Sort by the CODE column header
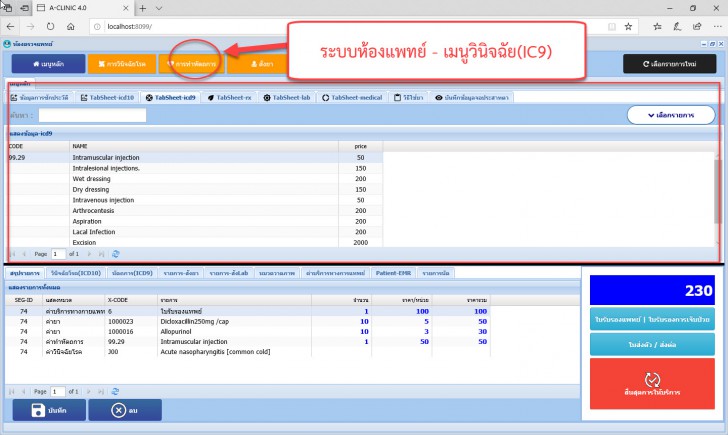Screen dimensions: 728x435 click(39, 146)
